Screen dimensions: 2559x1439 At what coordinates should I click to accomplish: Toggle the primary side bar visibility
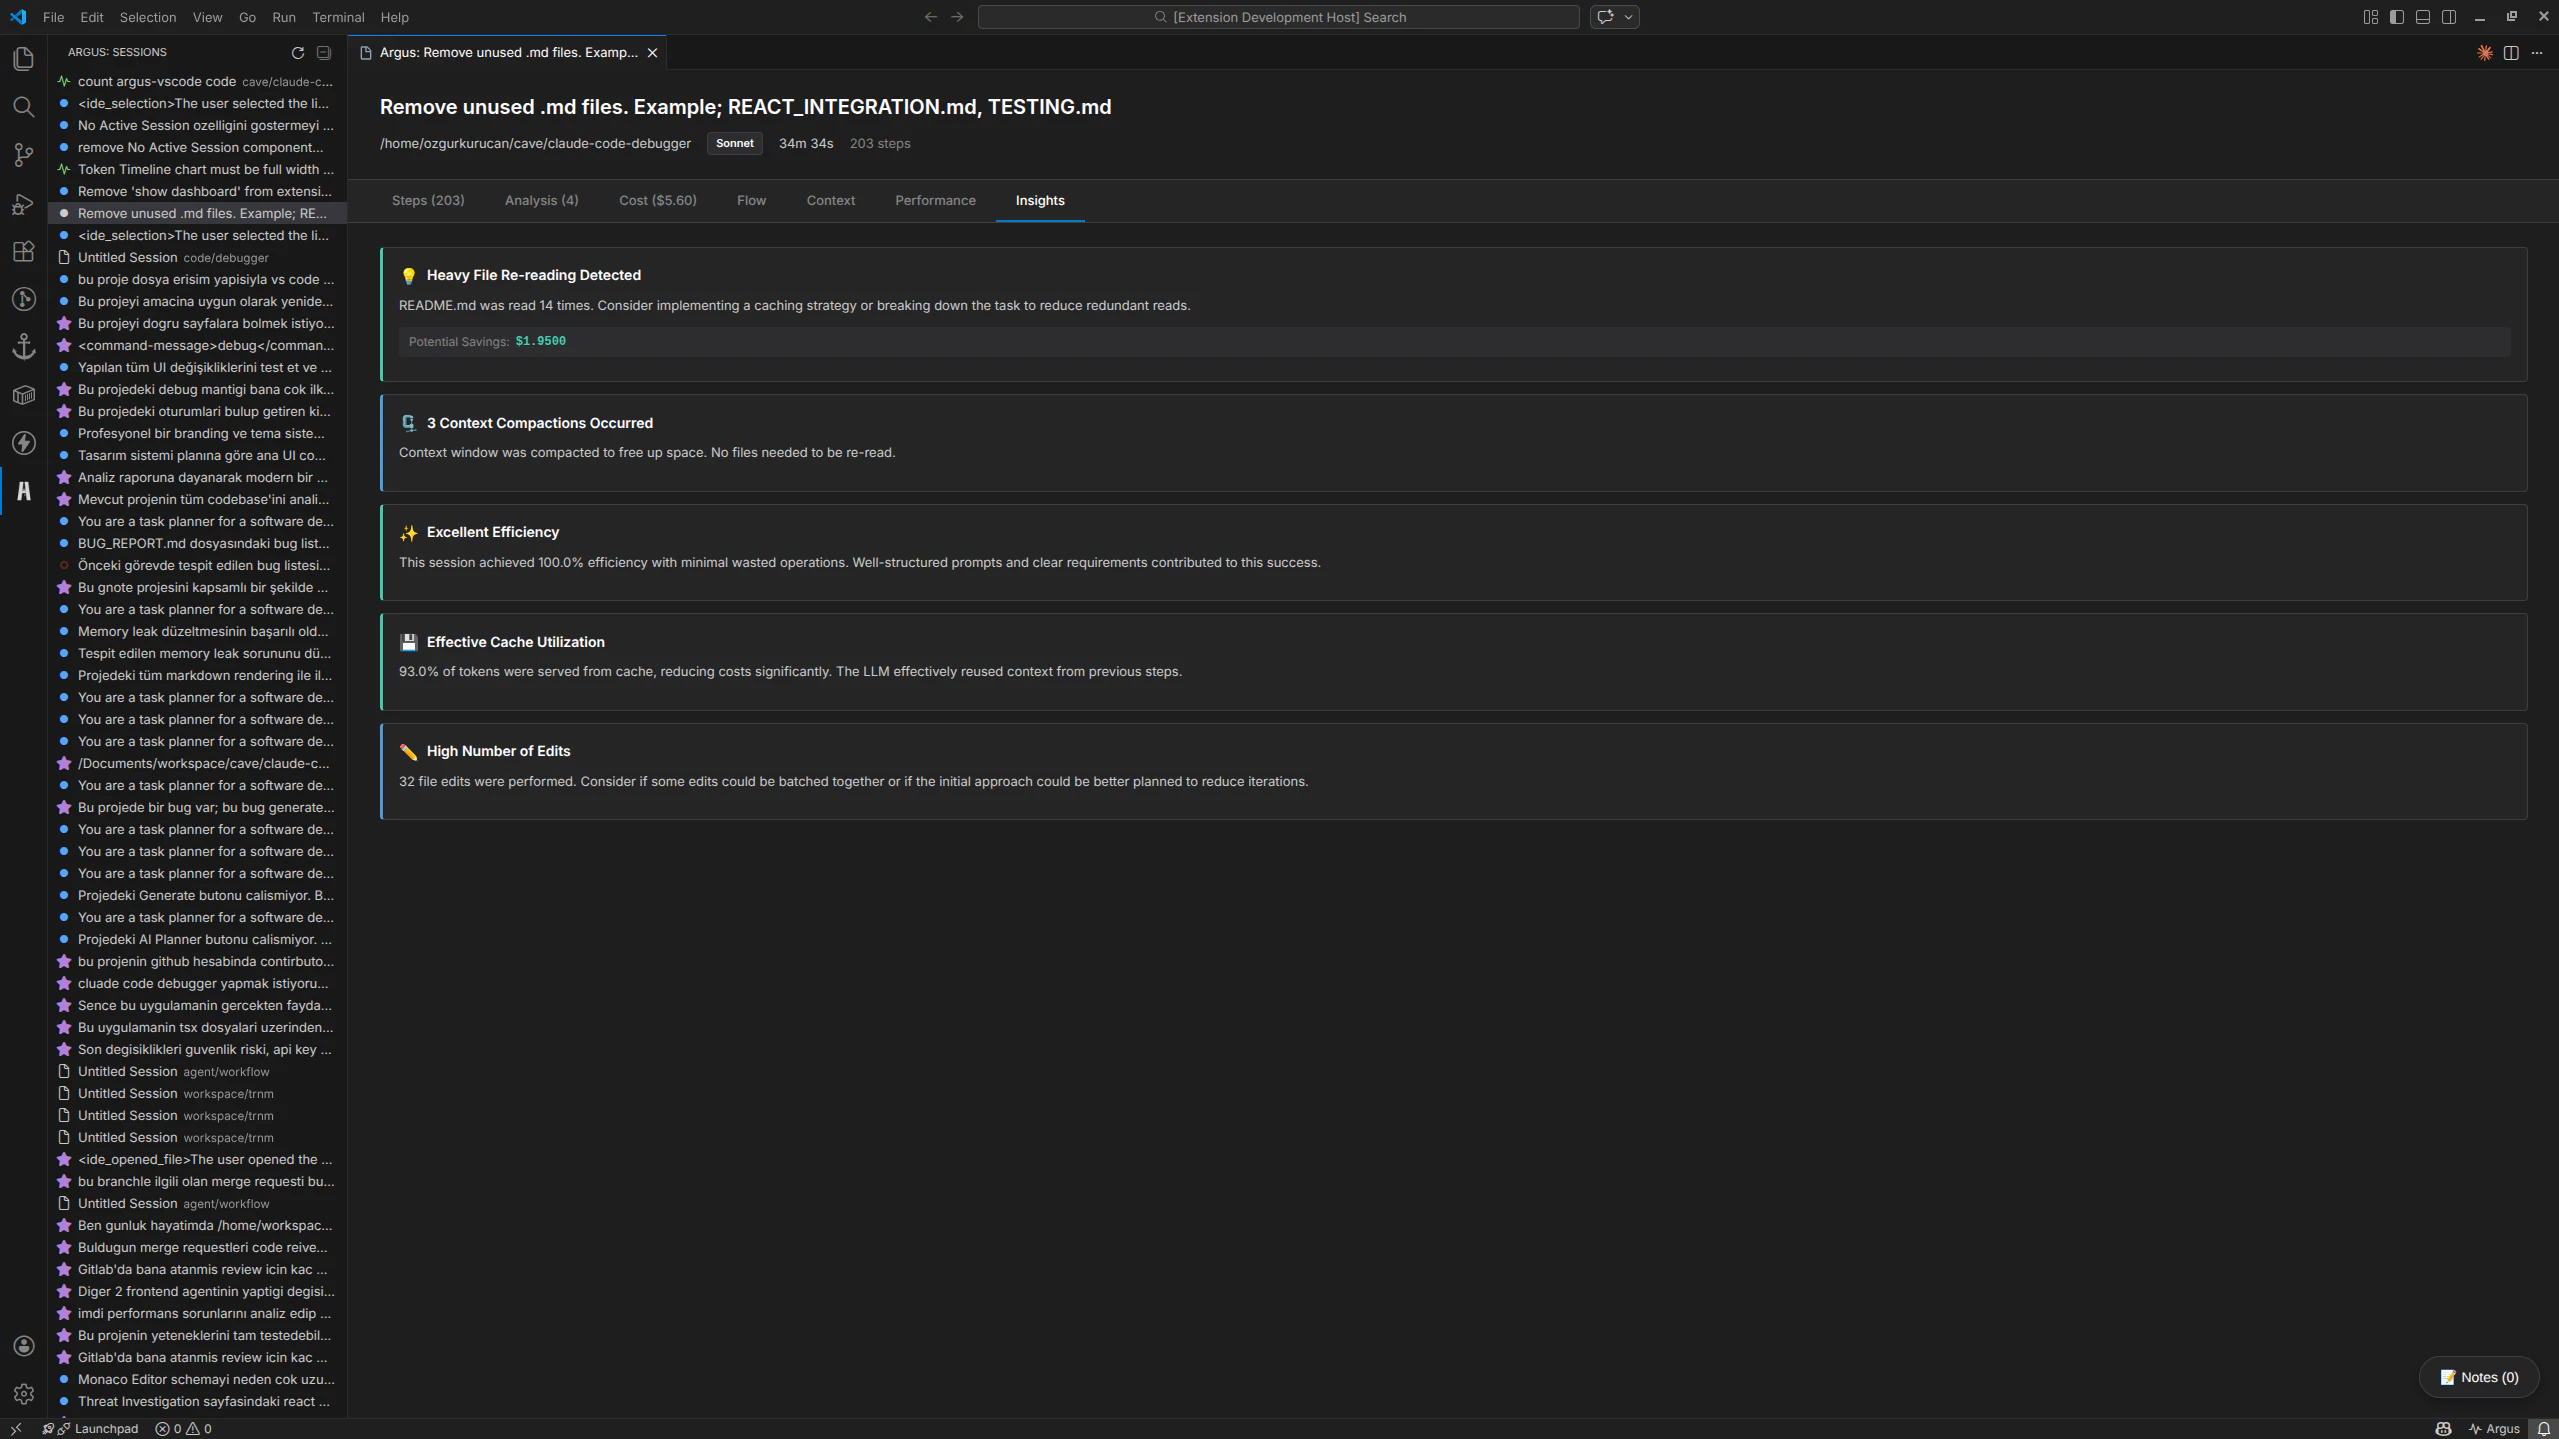pyautogui.click(x=2396, y=17)
